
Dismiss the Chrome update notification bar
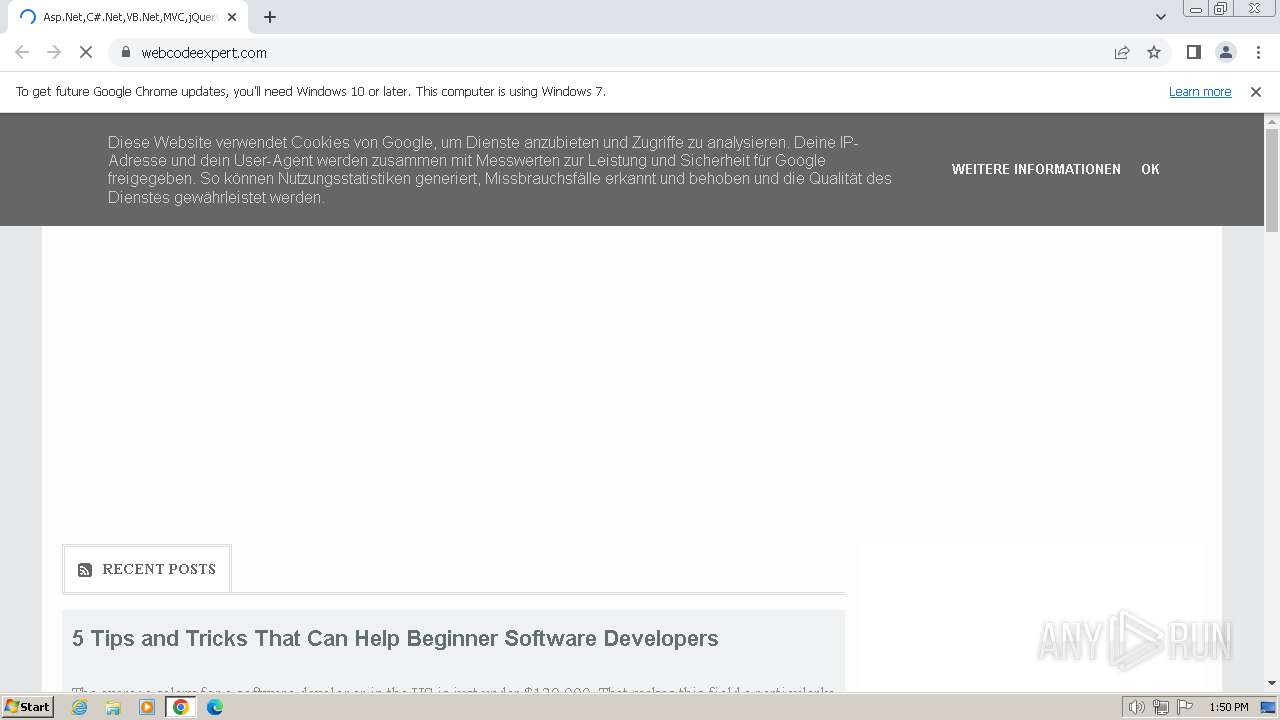coord(1256,92)
